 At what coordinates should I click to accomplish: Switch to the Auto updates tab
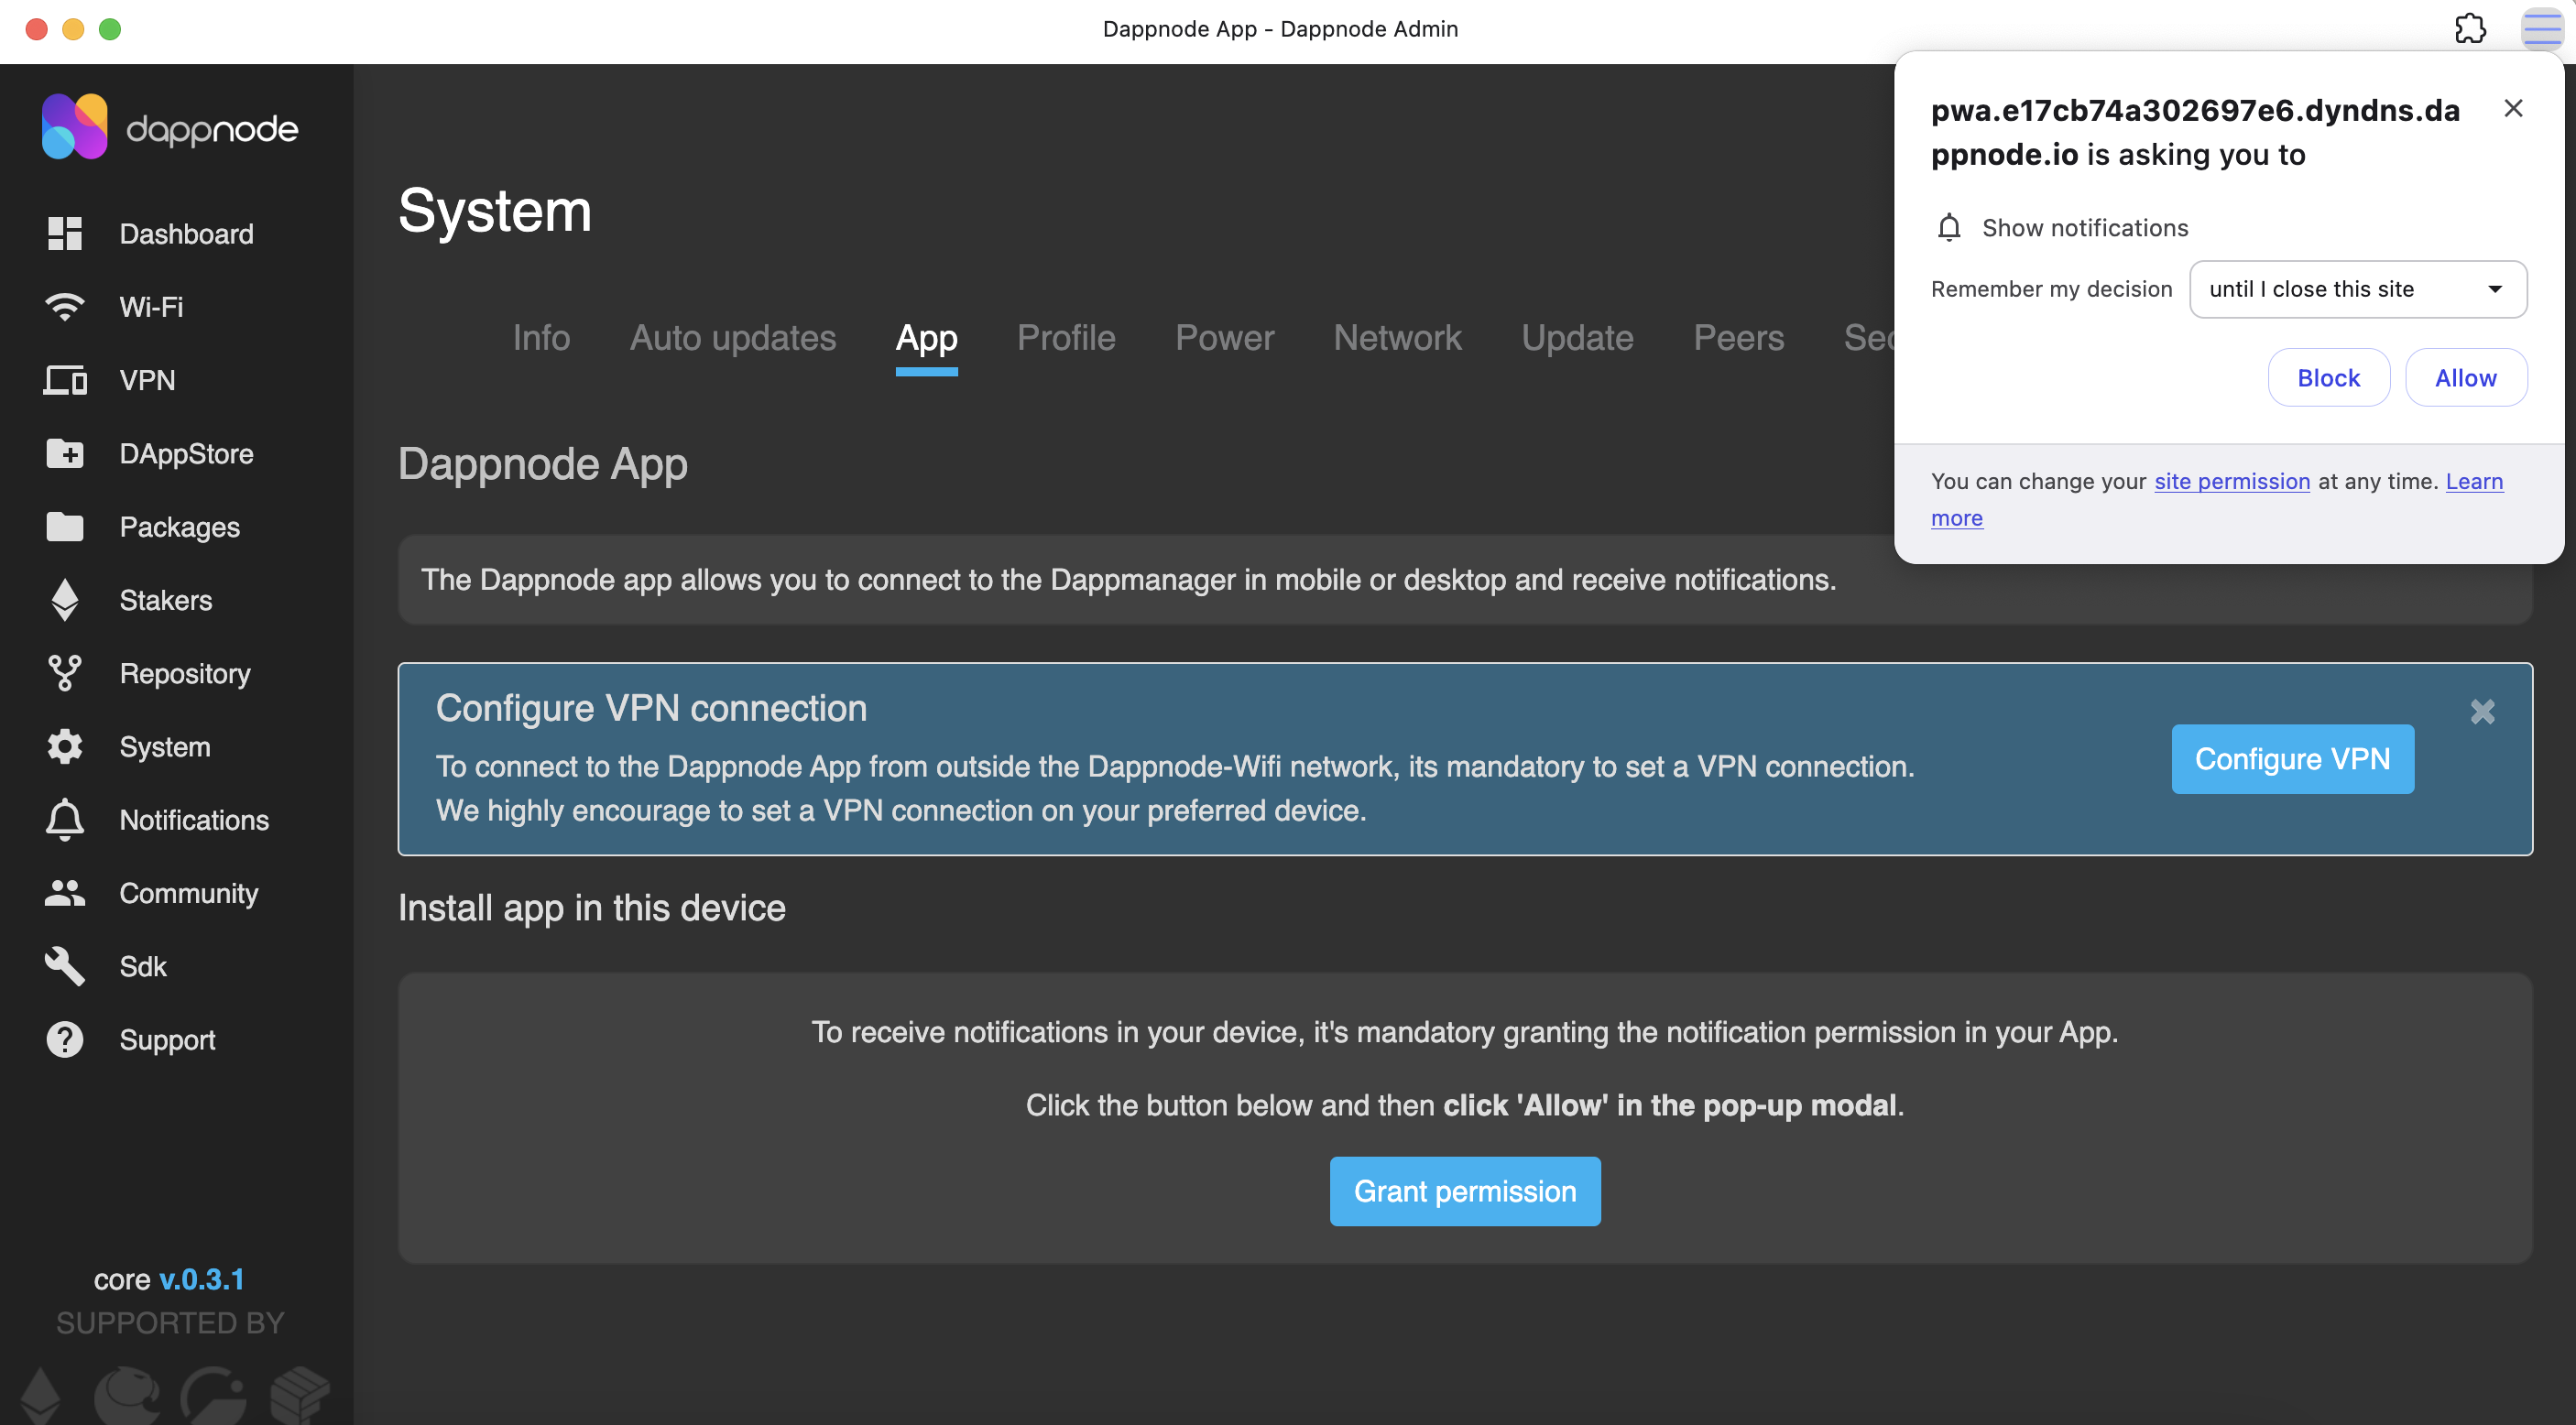(732, 338)
